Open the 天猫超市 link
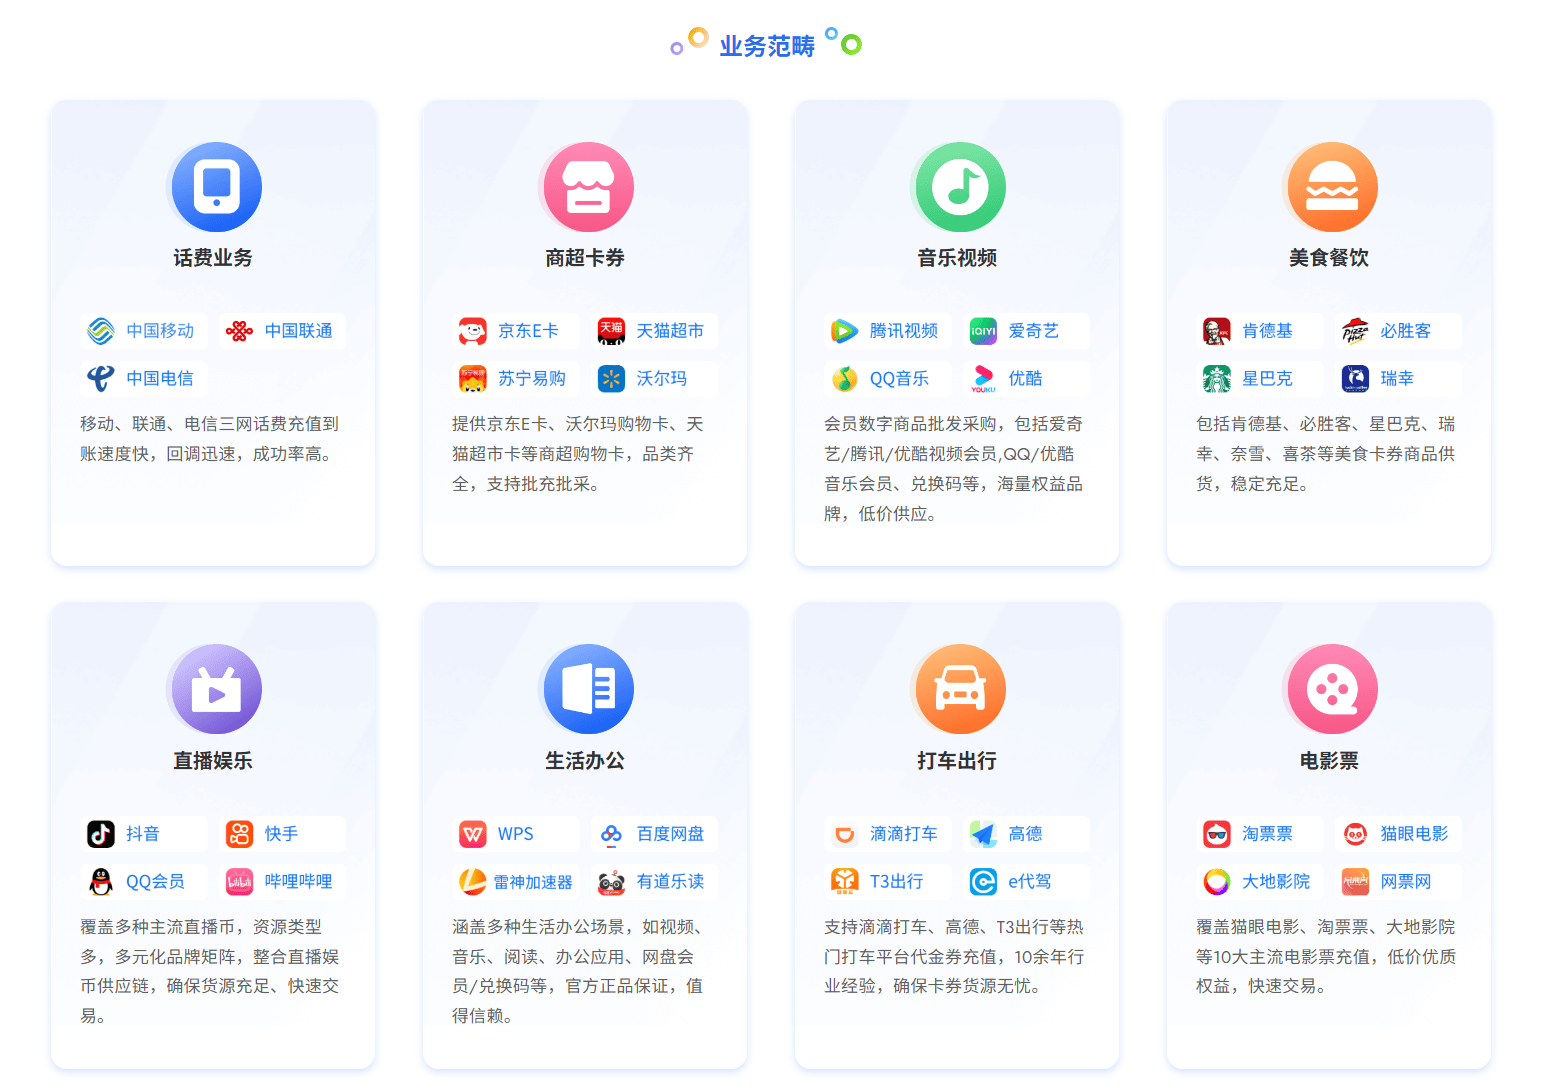The width and height of the screenshot is (1544, 1091). (670, 331)
